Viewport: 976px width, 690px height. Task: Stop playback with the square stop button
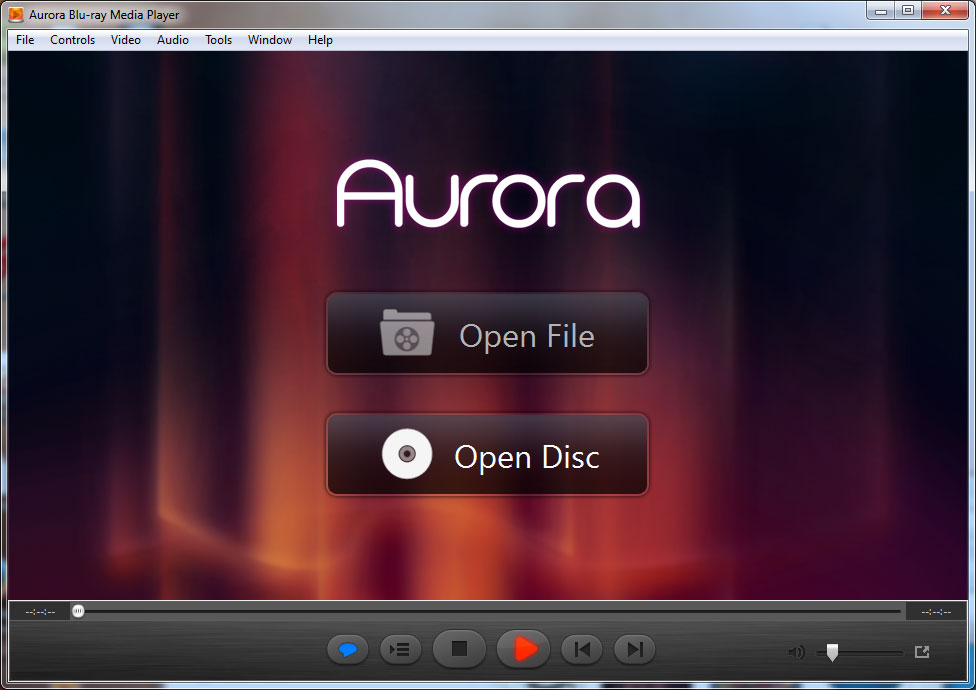coord(459,649)
